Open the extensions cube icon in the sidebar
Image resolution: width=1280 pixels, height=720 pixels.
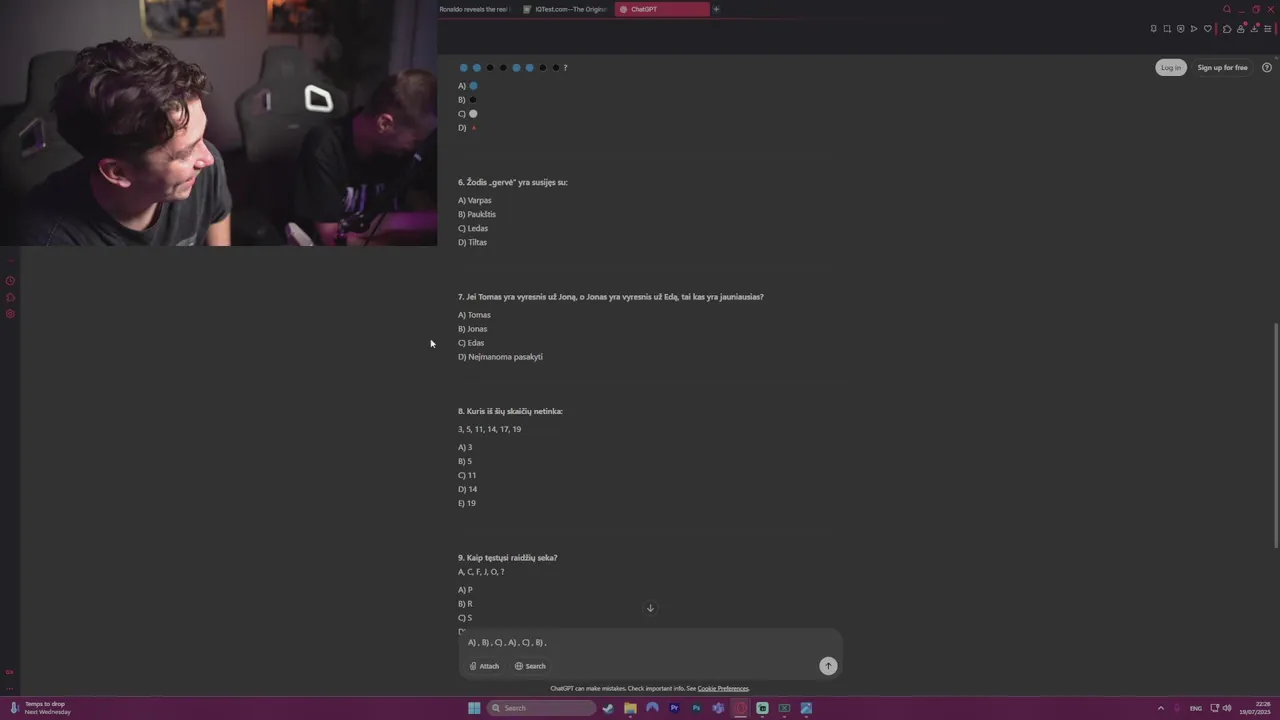(10, 297)
